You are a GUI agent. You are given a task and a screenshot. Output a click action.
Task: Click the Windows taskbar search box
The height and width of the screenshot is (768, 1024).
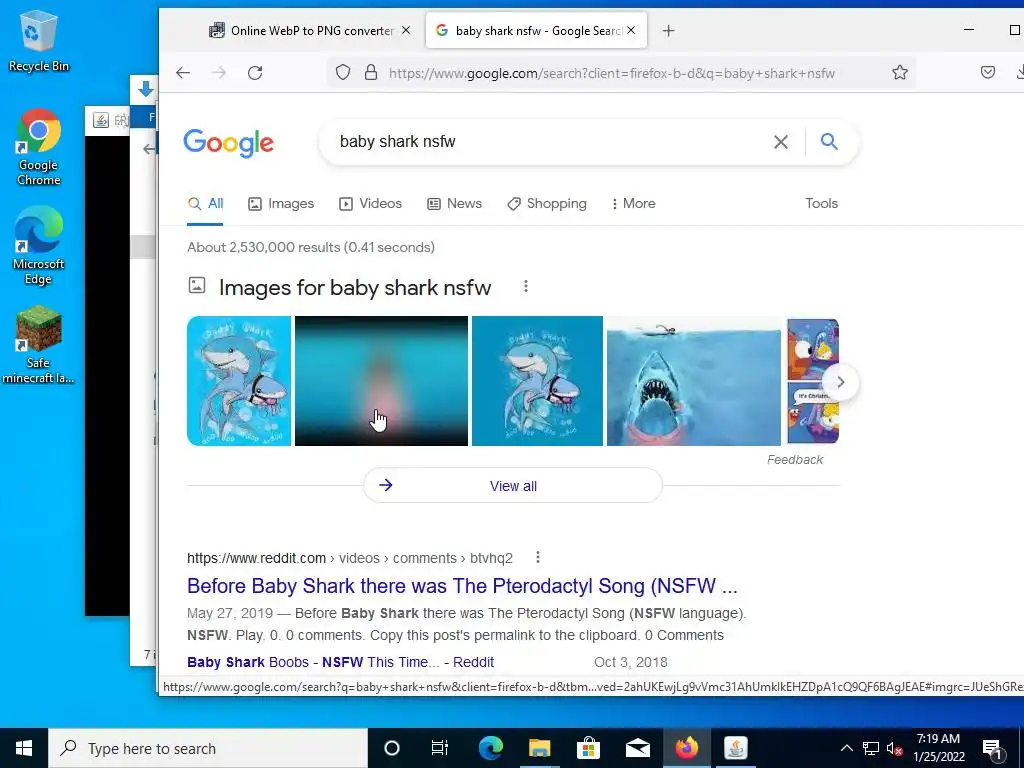coord(208,748)
